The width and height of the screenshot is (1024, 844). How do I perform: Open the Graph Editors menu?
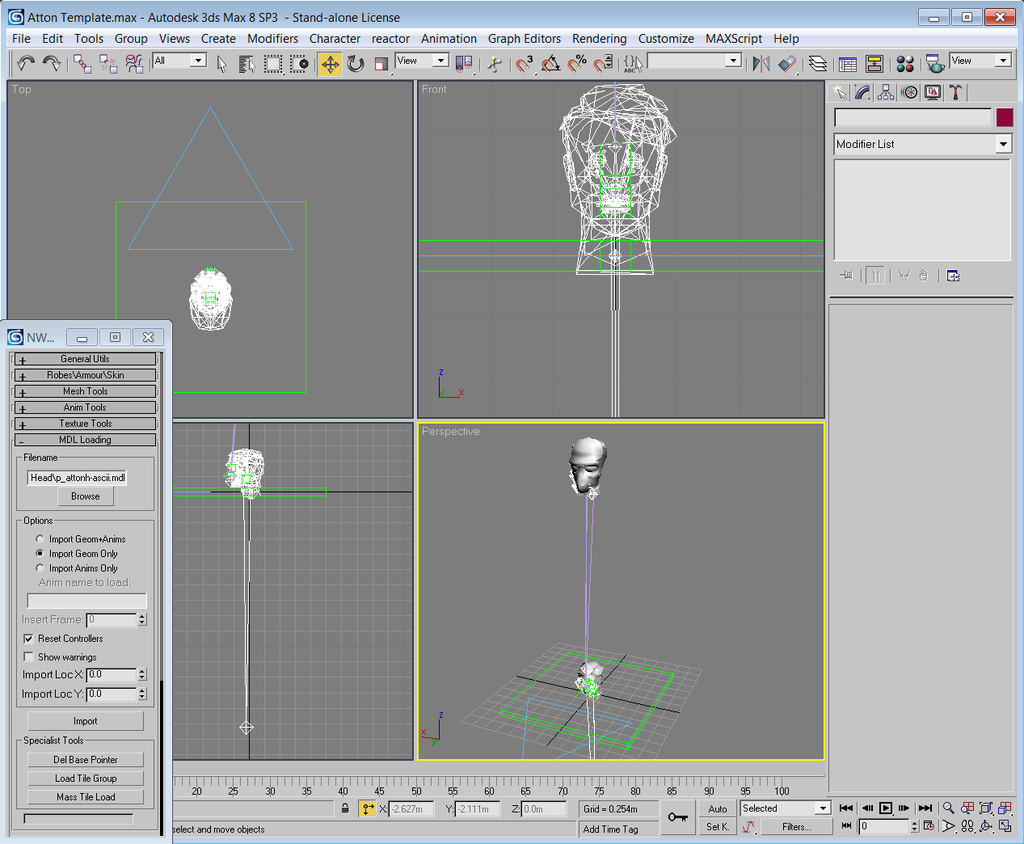(x=524, y=39)
